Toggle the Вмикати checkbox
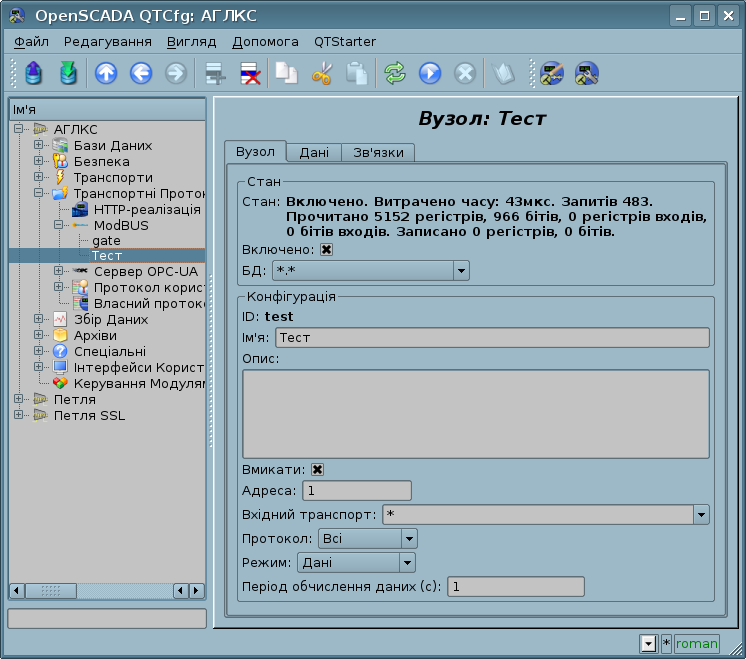746x659 pixels. [x=317, y=470]
